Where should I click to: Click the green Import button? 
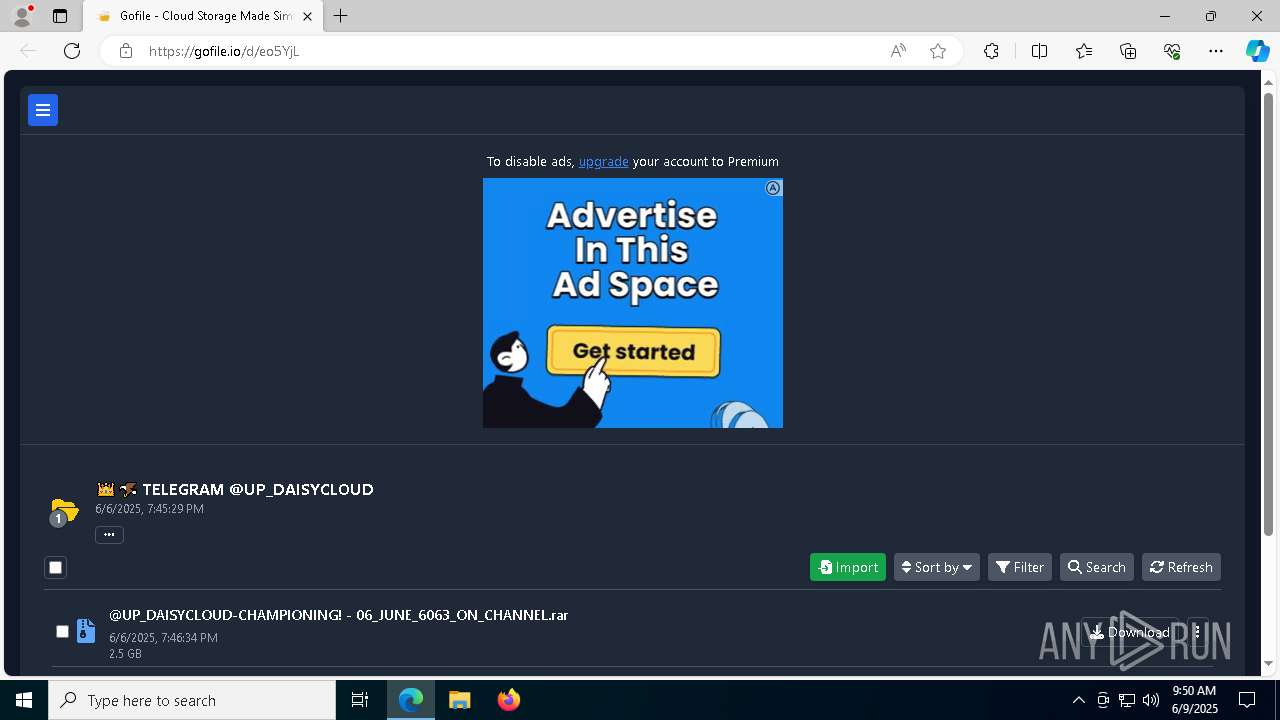848,567
